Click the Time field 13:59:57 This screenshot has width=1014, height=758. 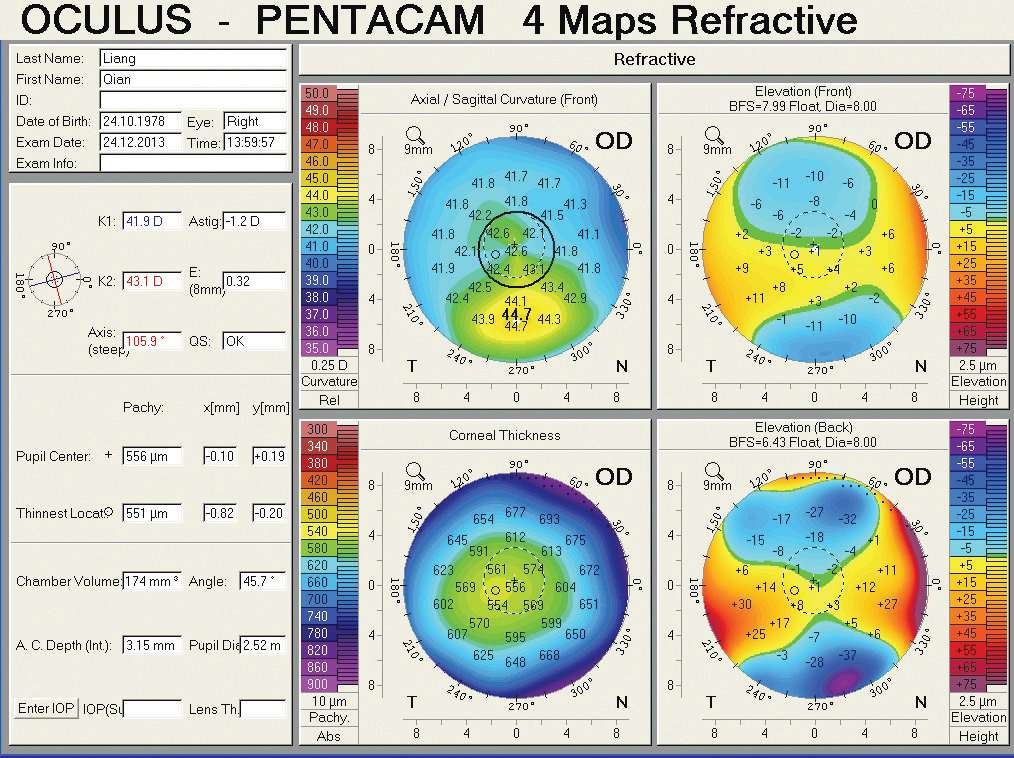(x=255, y=142)
